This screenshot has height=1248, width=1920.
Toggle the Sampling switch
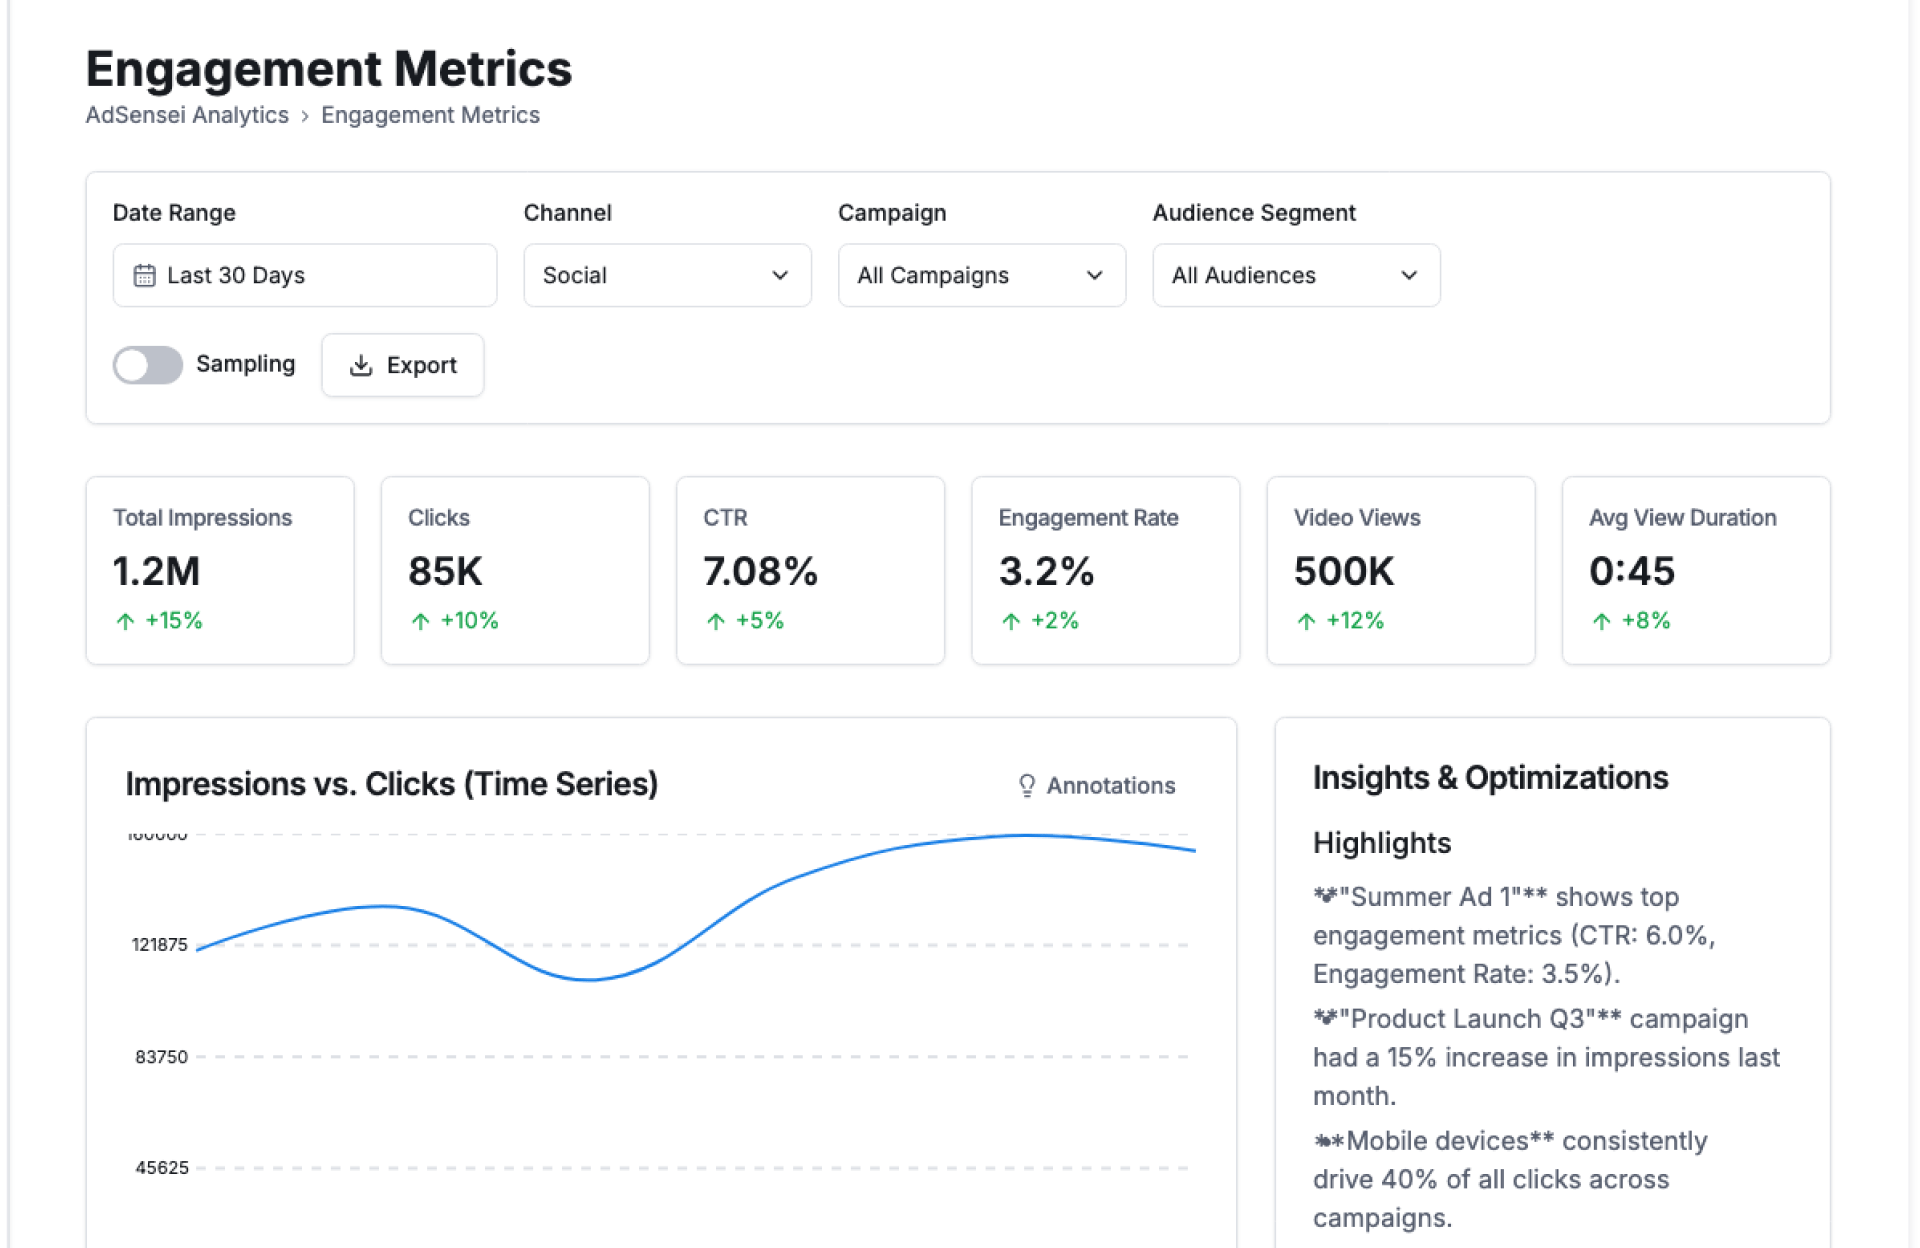148,365
